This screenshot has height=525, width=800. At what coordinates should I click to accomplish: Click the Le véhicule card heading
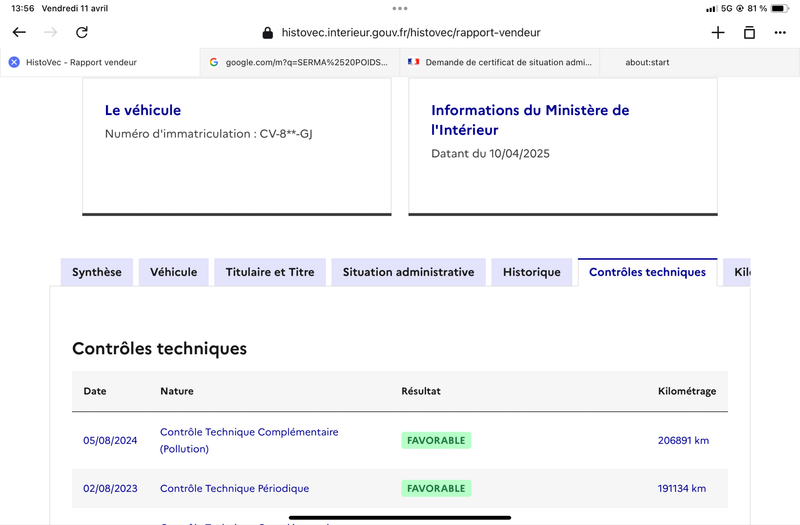pyautogui.click(x=143, y=110)
